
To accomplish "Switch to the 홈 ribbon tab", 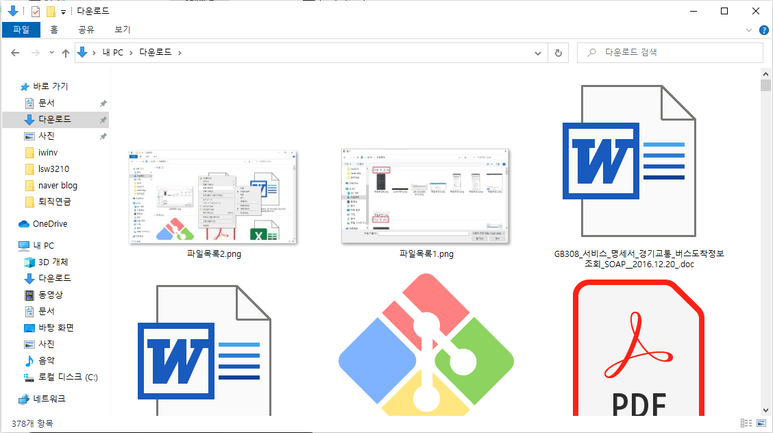I will pos(54,30).
